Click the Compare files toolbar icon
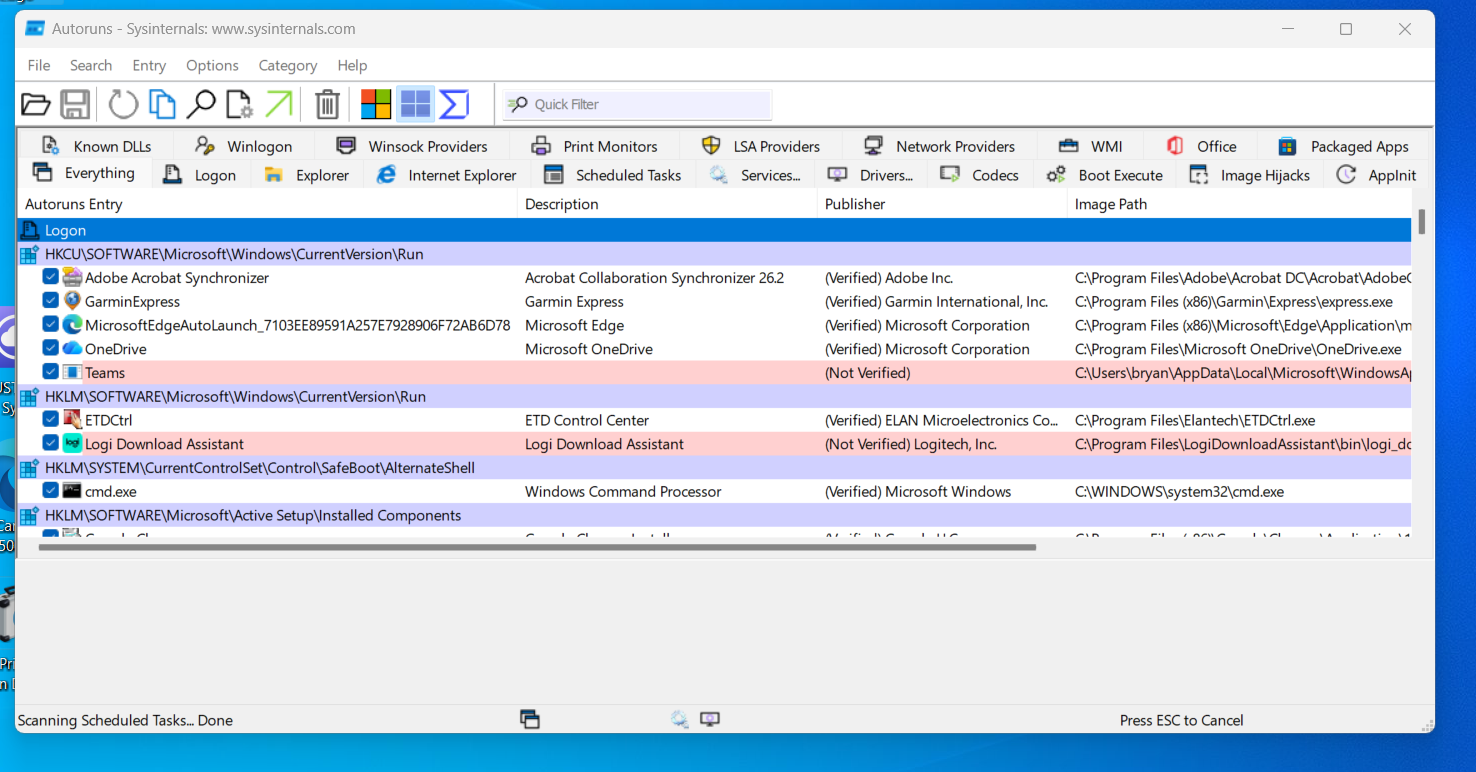 [162, 104]
